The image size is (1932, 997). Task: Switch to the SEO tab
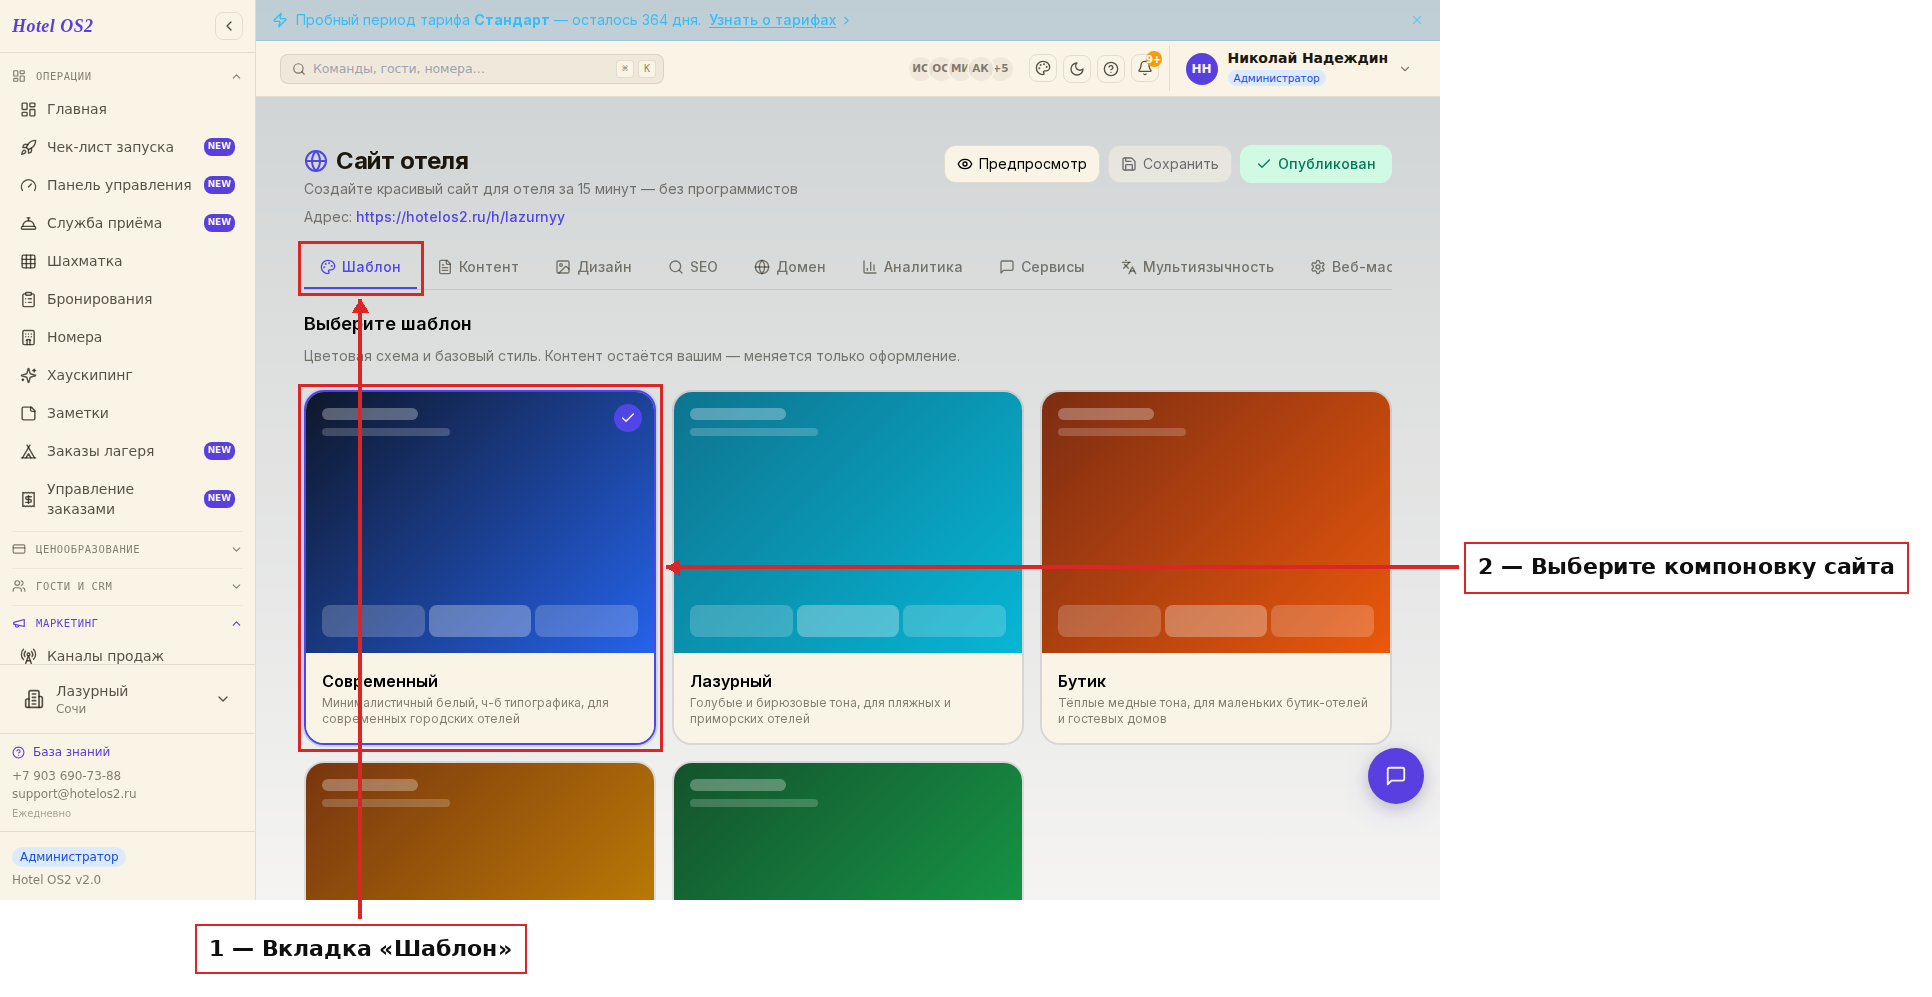(693, 267)
